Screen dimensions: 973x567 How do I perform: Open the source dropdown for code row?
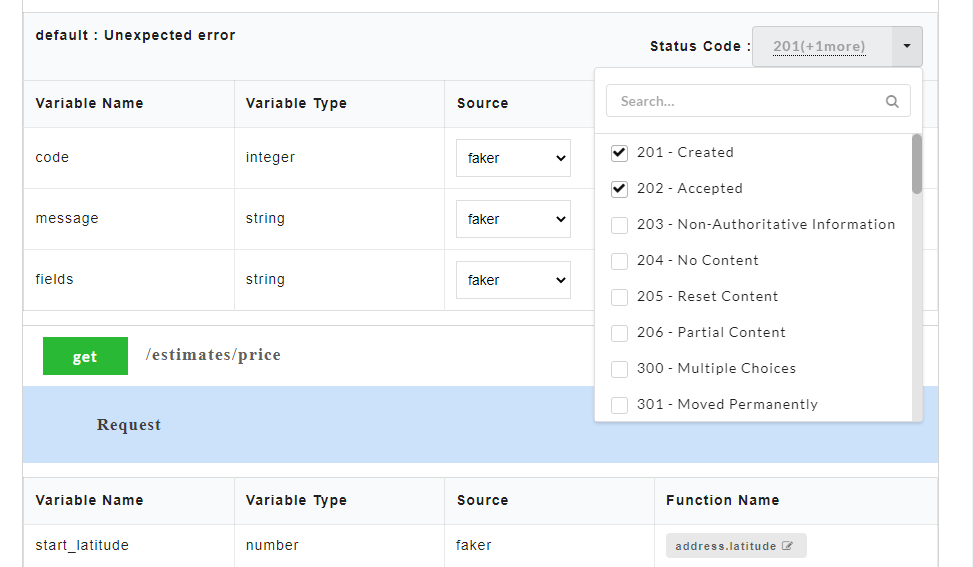[513, 158]
